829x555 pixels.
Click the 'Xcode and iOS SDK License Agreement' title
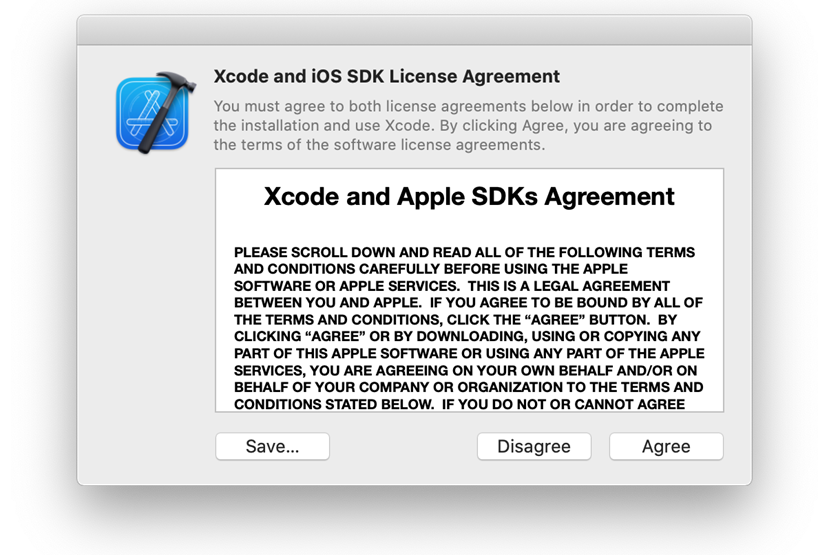click(386, 76)
